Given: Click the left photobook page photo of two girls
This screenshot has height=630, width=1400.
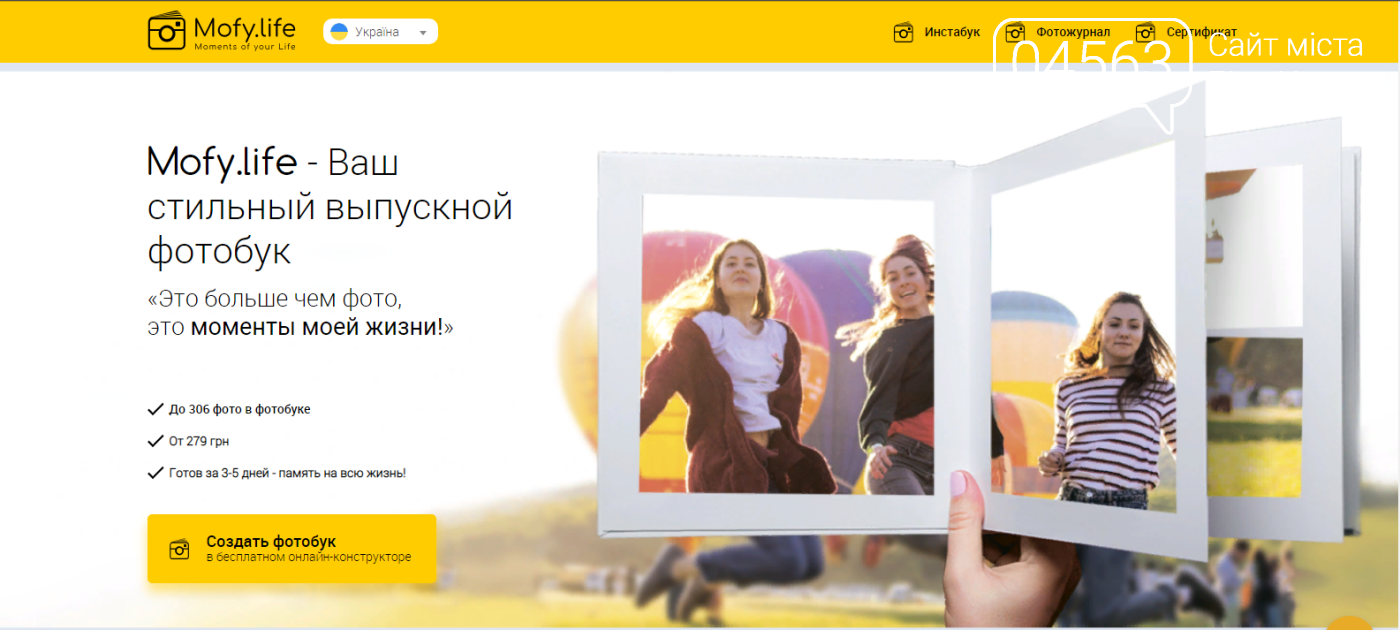Looking at the screenshot, I should click(787, 344).
